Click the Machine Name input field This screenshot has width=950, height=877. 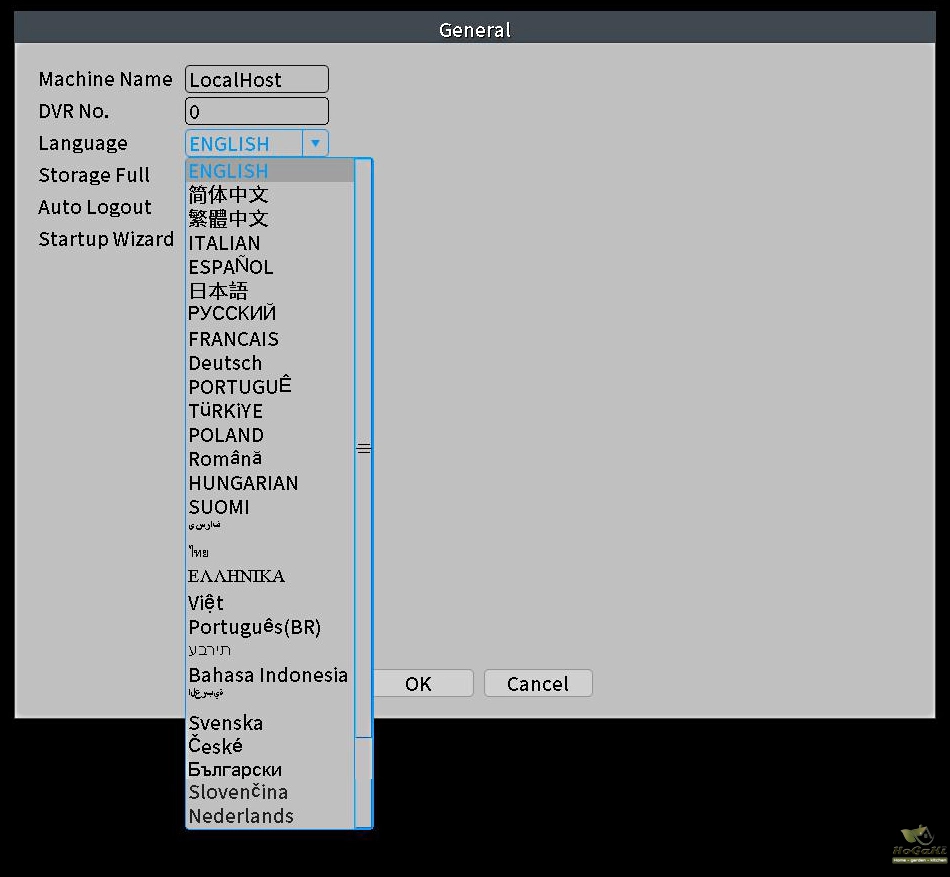point(257,80)
